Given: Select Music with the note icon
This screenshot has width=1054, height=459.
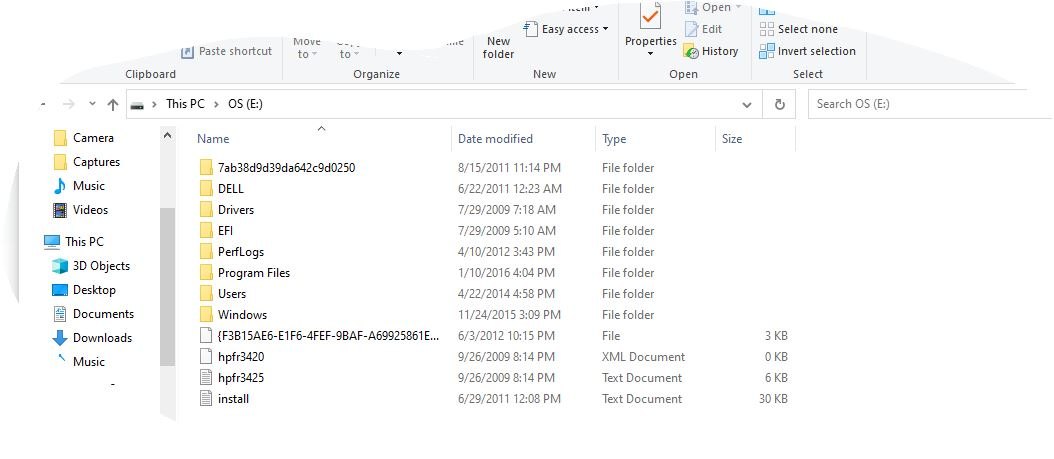Looking at the screenshot, I should [x=79, y=185].
